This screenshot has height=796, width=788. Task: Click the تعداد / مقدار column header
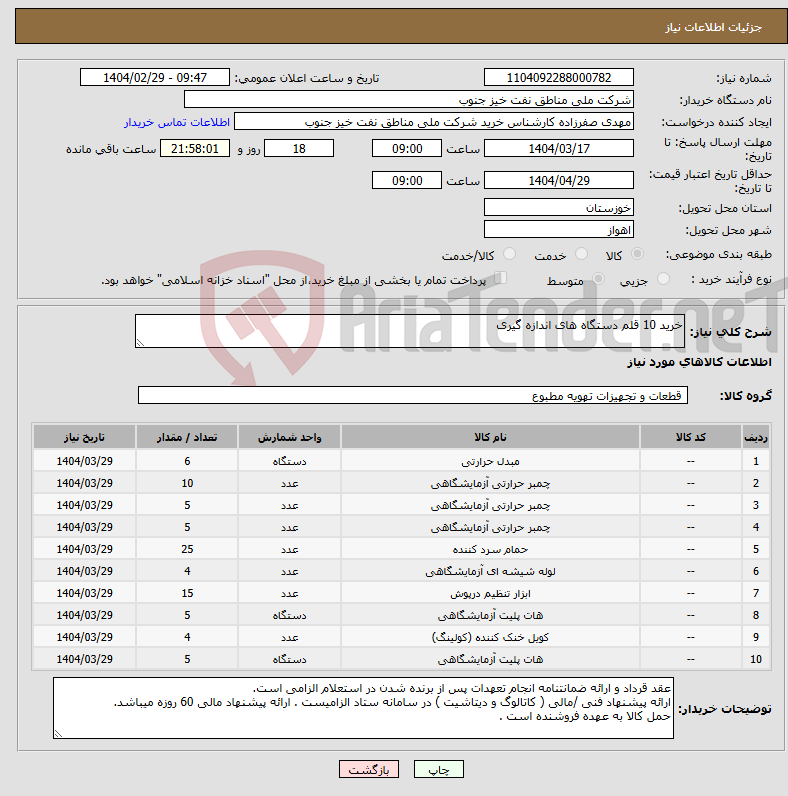[x=187, y=437]
